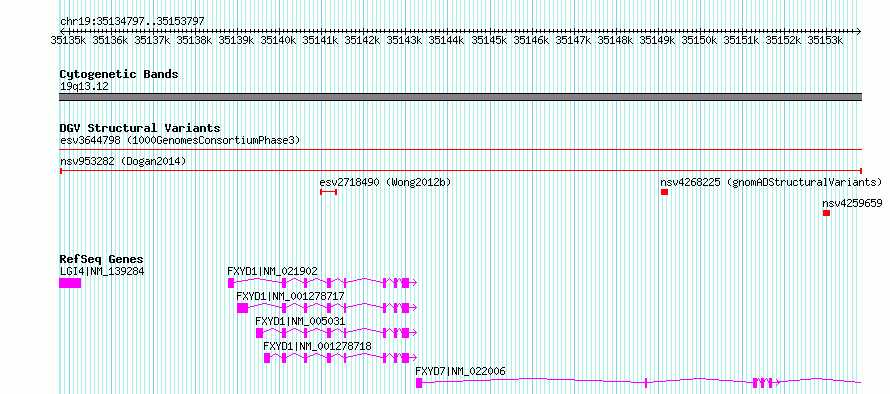This screenshot has height=394, width=890.
Task: Click the arrowhead ending FXYD1 NM_001278717
Action: pos(414,308)
